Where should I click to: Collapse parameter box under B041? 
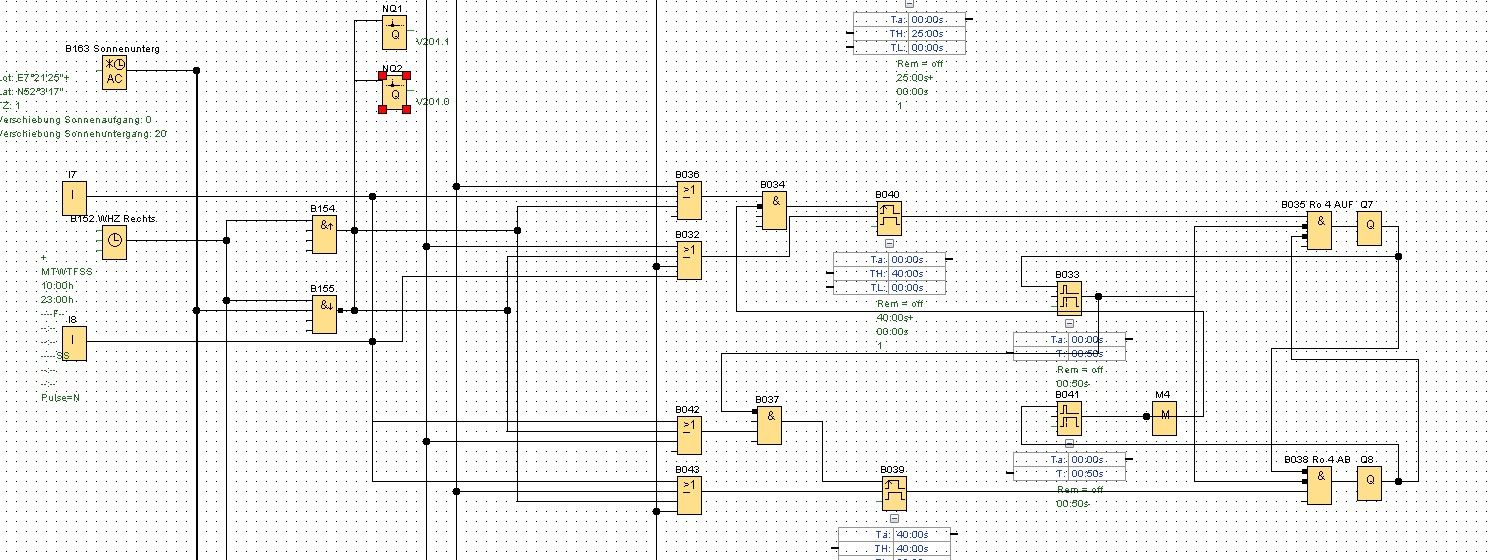click(x=1069, y=444)
